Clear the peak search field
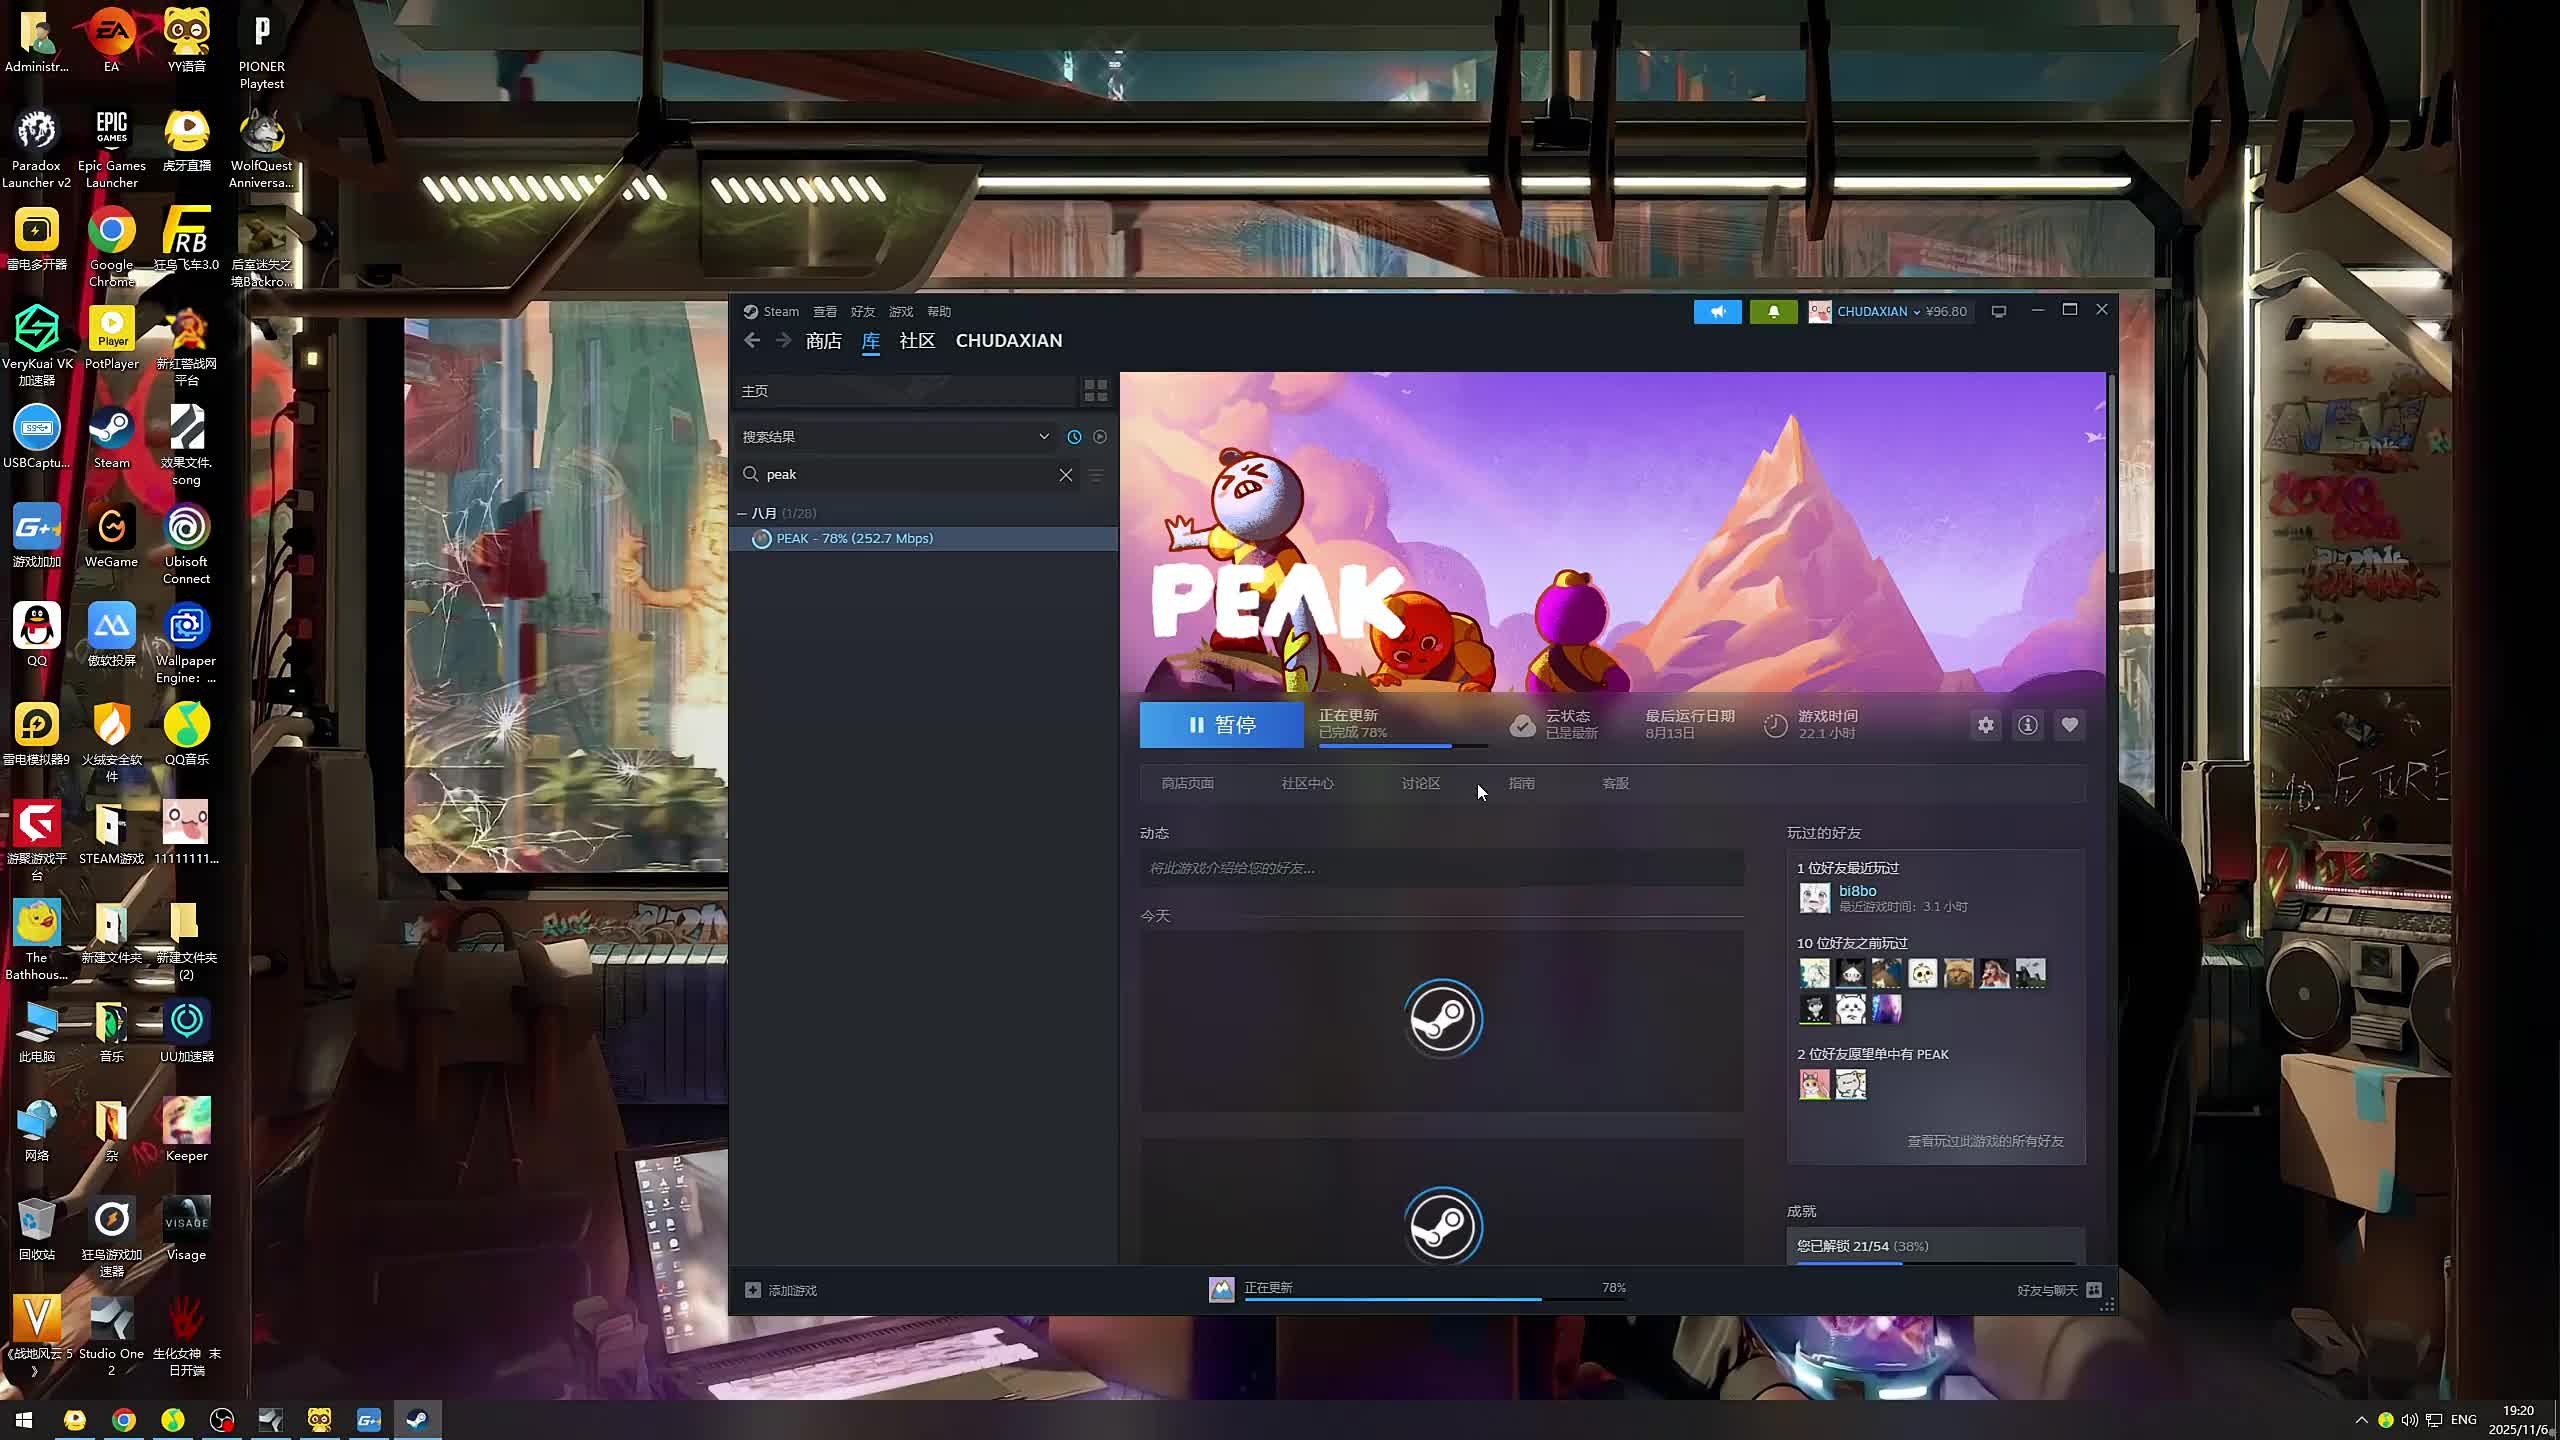The height and width of the screenshot is (1440, 2560). pyautogui.click(x=1066, y=475)
